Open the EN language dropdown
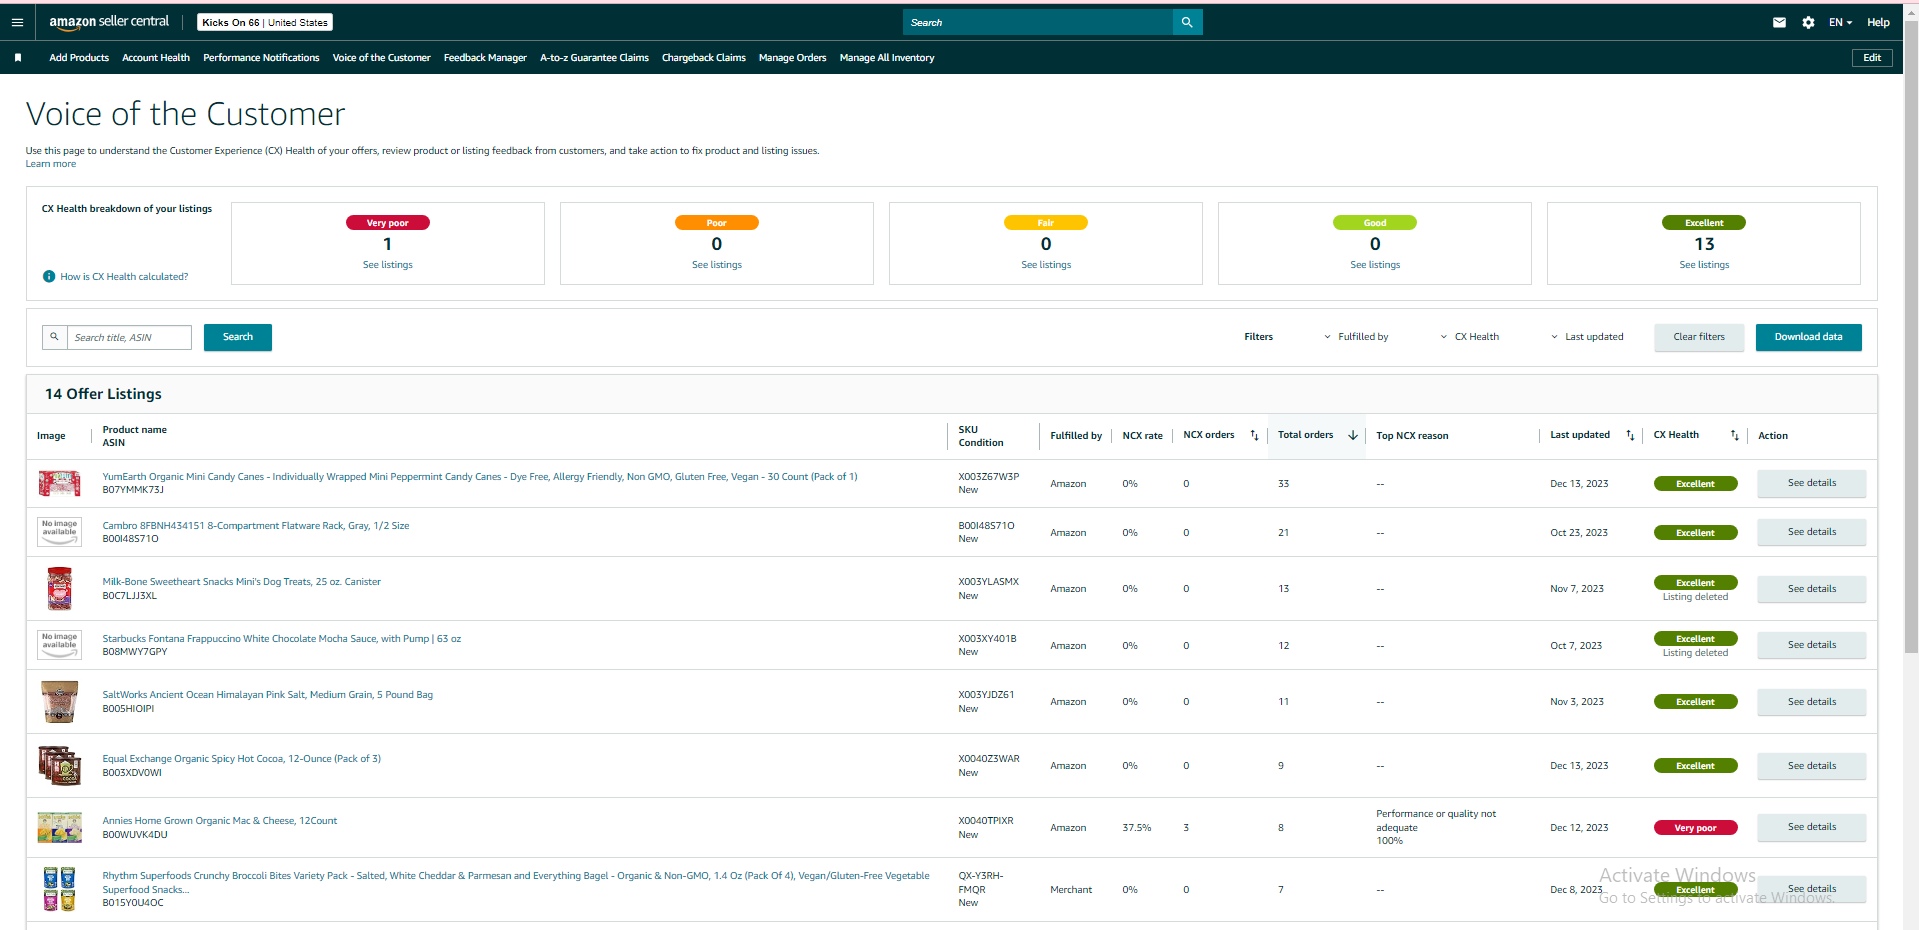Screen dimensions: 1919x930 point(1840,22)
